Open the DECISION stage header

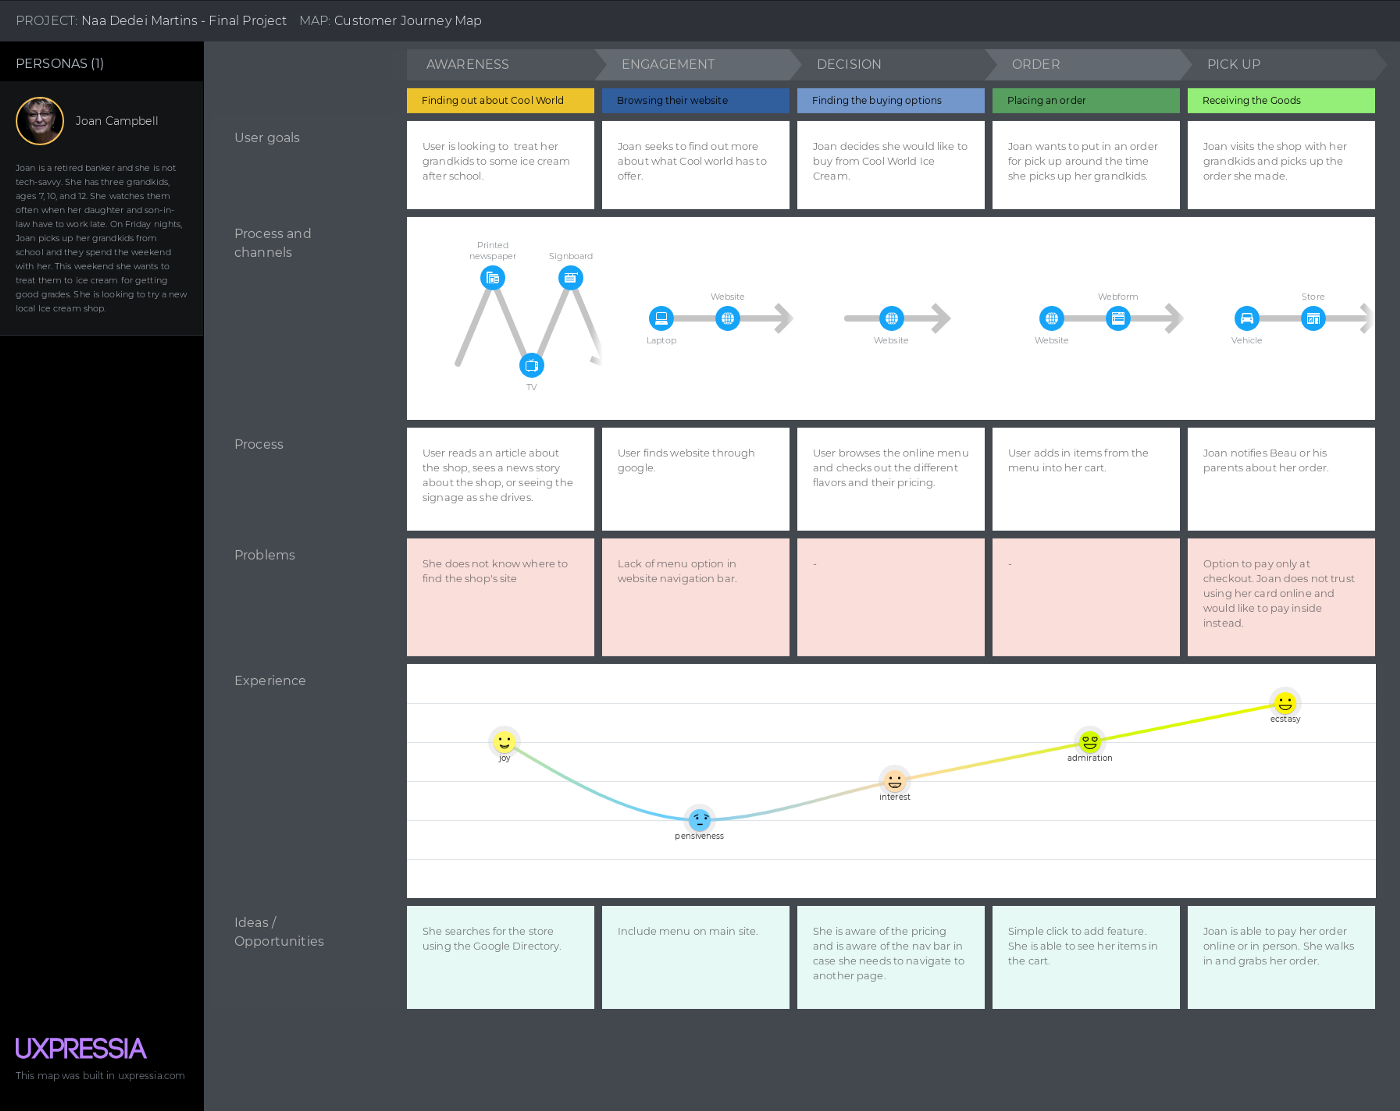tap(891, 64)
